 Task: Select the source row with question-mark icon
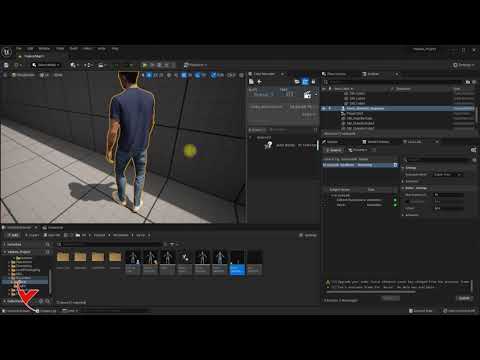(283, 145)
